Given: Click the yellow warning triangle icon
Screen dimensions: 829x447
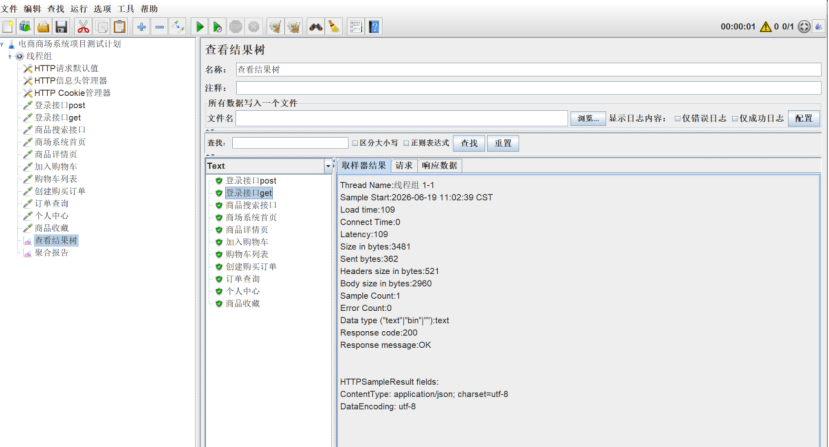Looking at the screenshot, I should [765, 26].
